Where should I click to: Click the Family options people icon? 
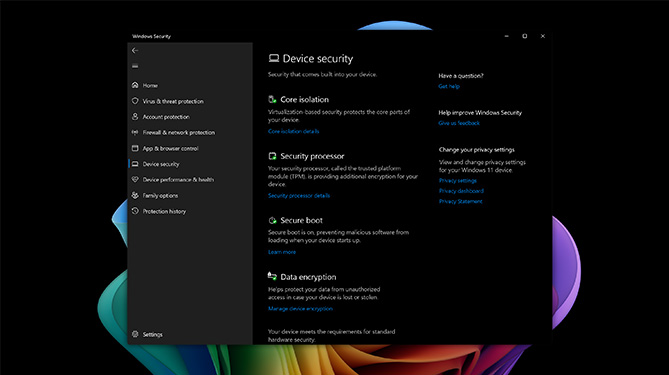135,195
